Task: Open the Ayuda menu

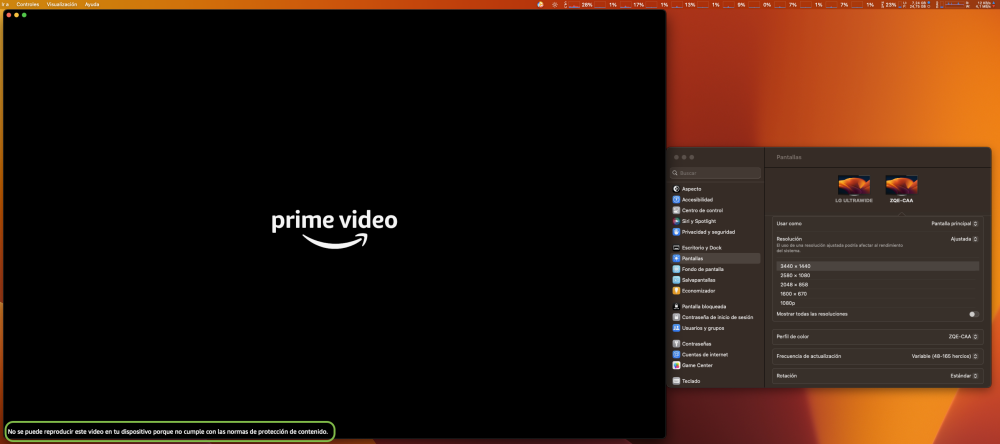Action: pyautogui.click(x=92, y=4)
